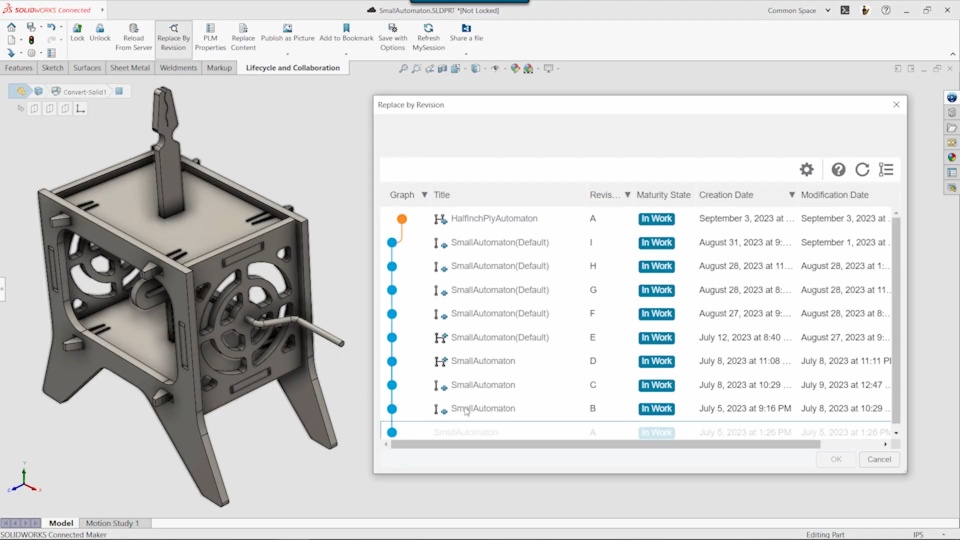The image size is (960, 540).
Task: Click Save with Options icon
Action: (x=392, y=28)
